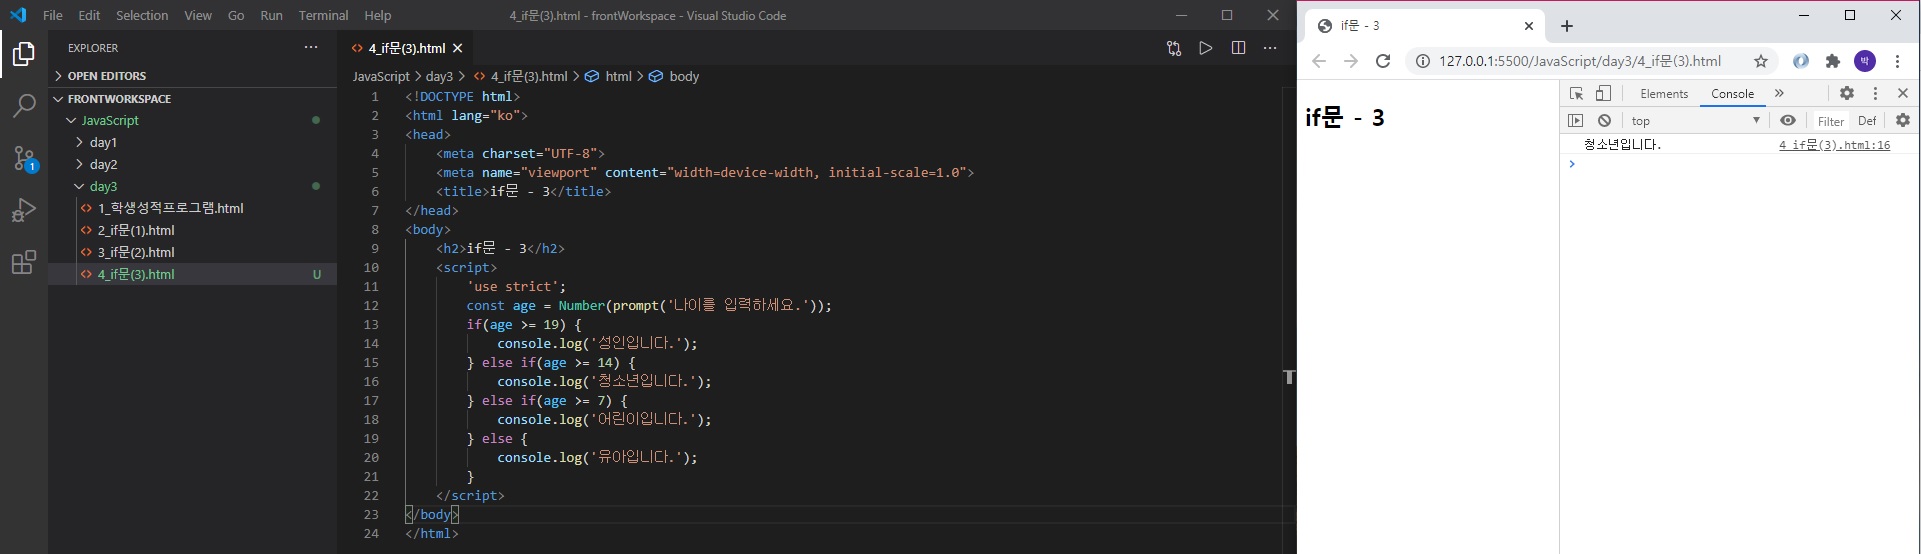The width and height of the screenshot is (1921, 554).
Task: Open 3_if문(2).html in explorer
Action: [x=193, y=252]
